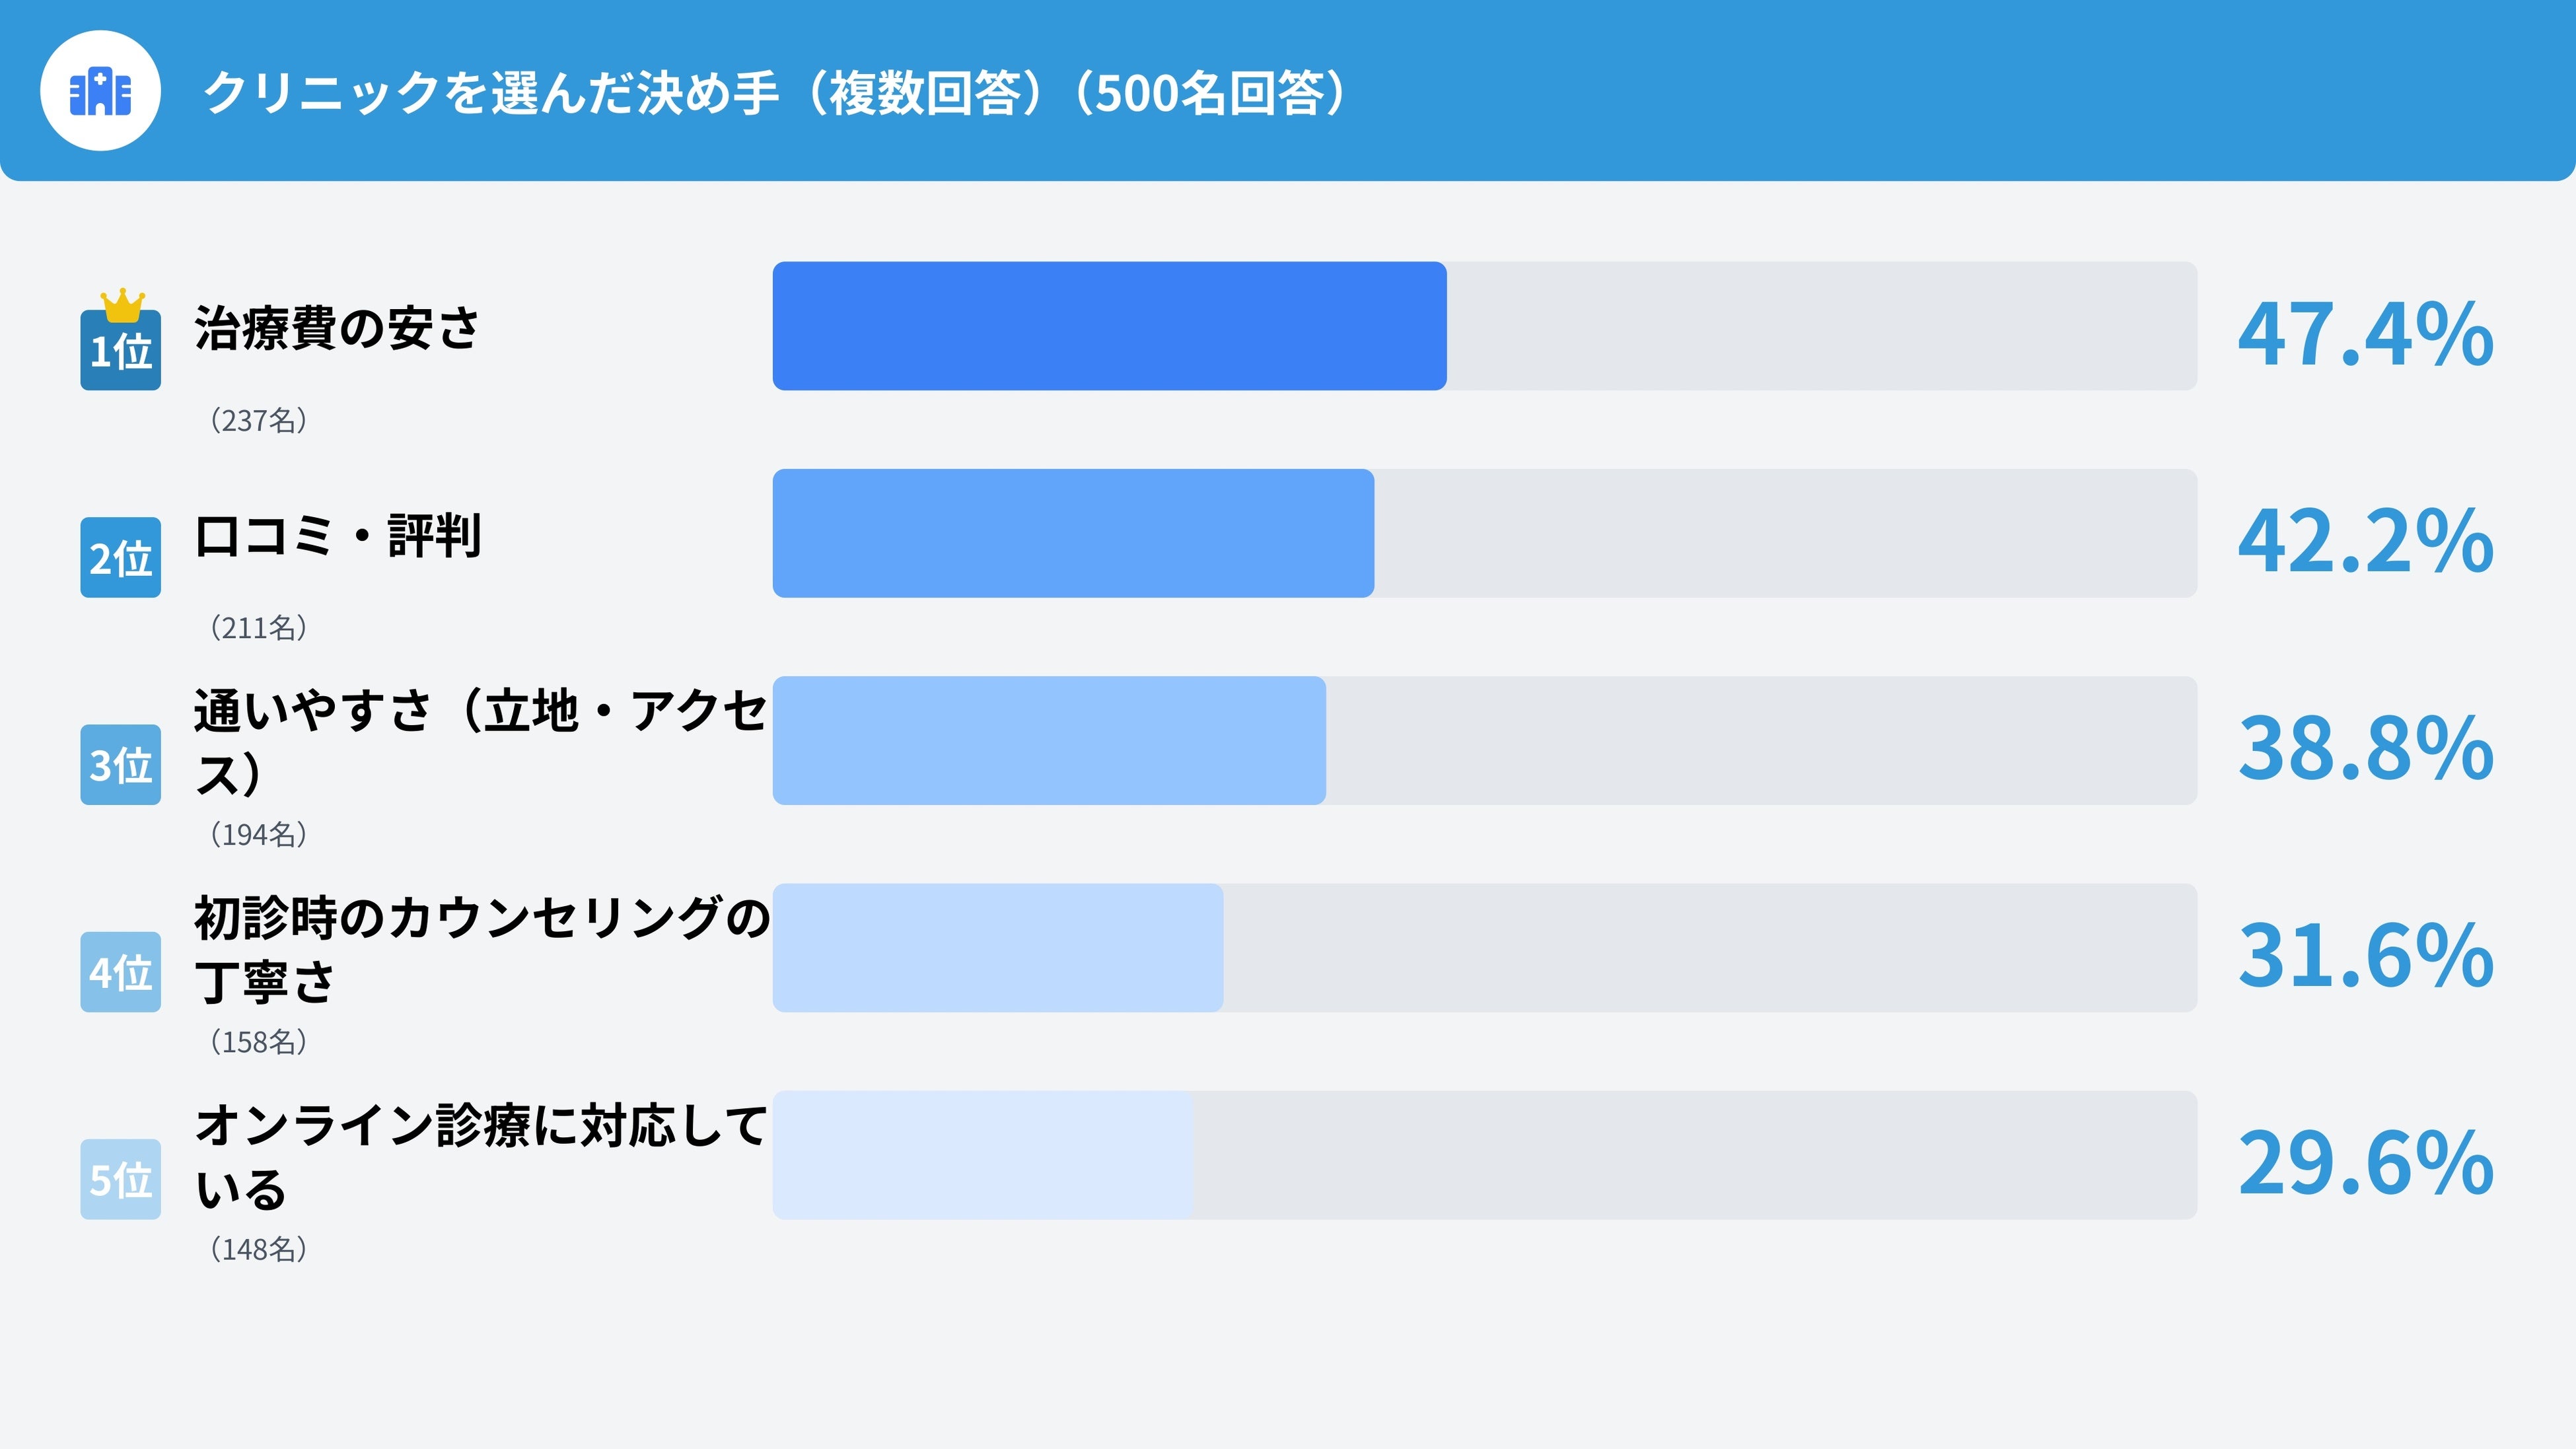Click the gold crown icon

point(122,304)
